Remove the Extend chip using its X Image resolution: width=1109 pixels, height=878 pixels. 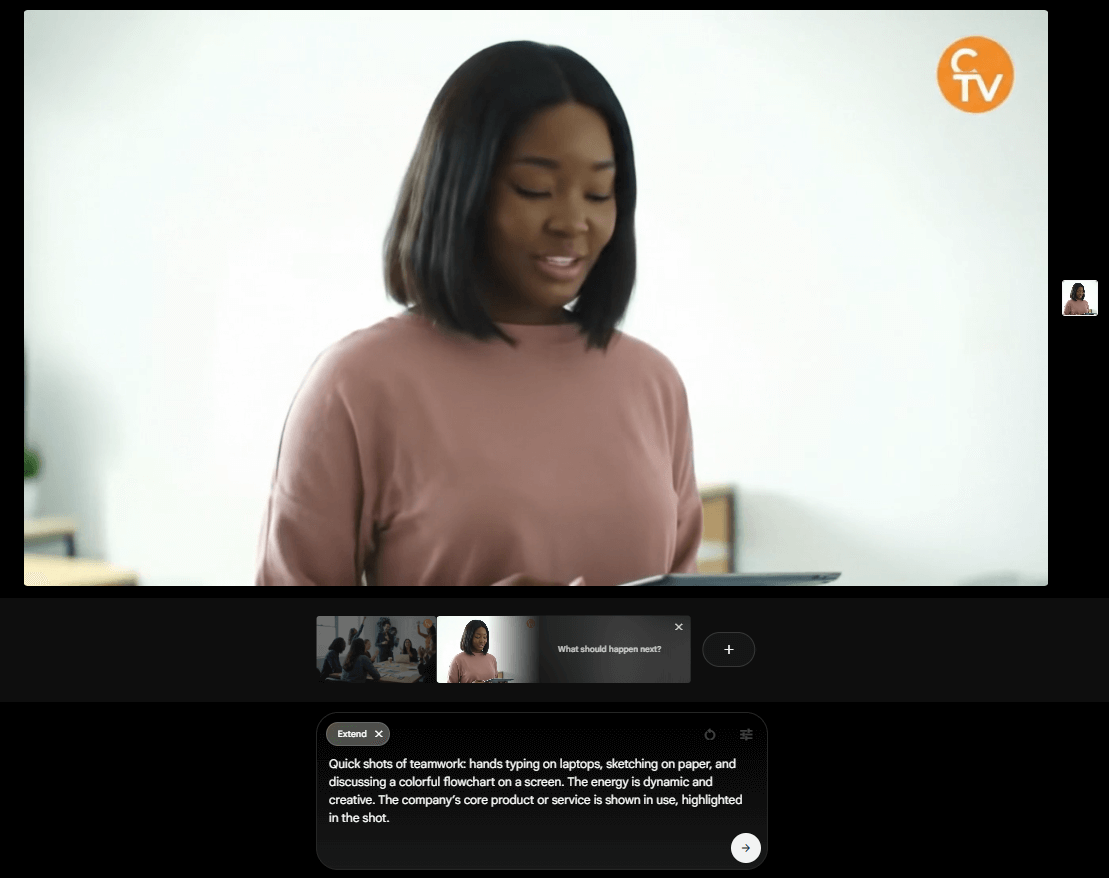[x=378, y=734]
